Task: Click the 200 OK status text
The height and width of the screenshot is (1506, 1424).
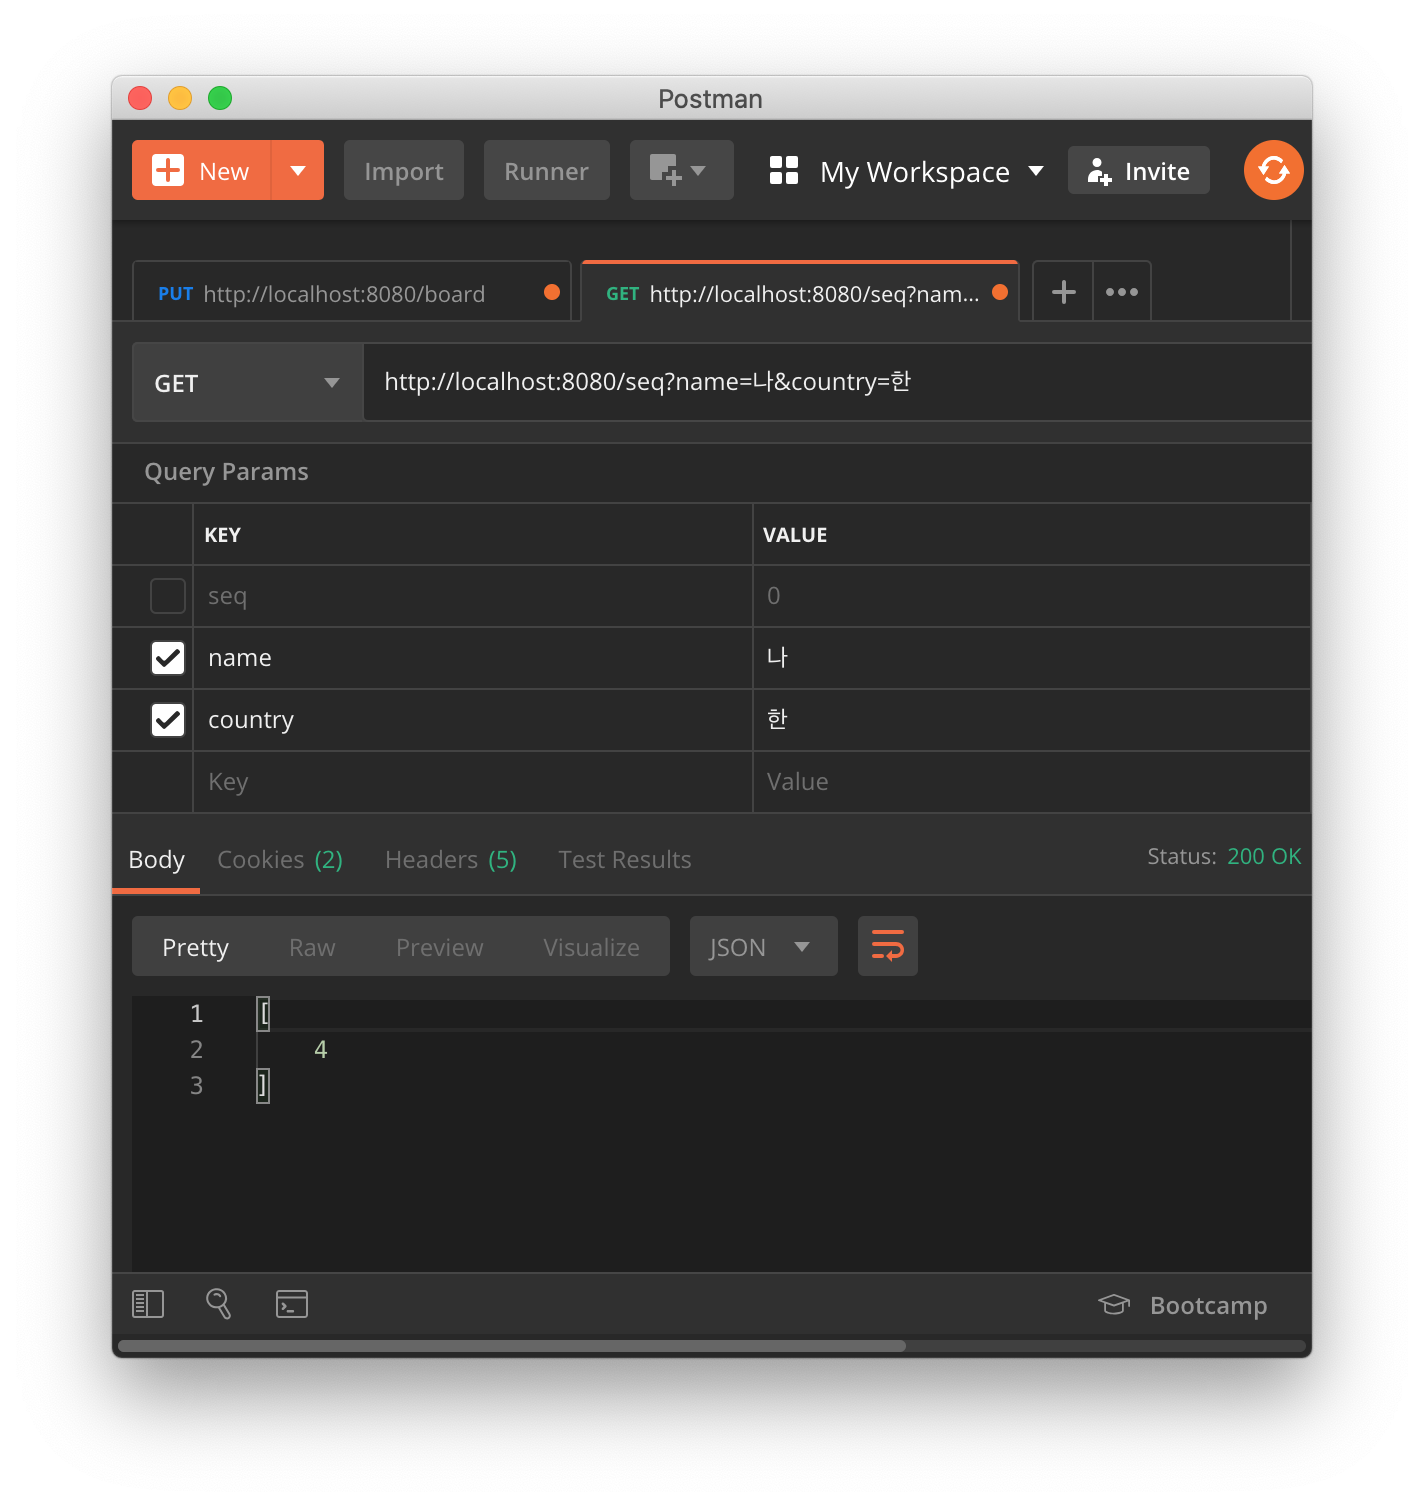Action: point(1264,856)
